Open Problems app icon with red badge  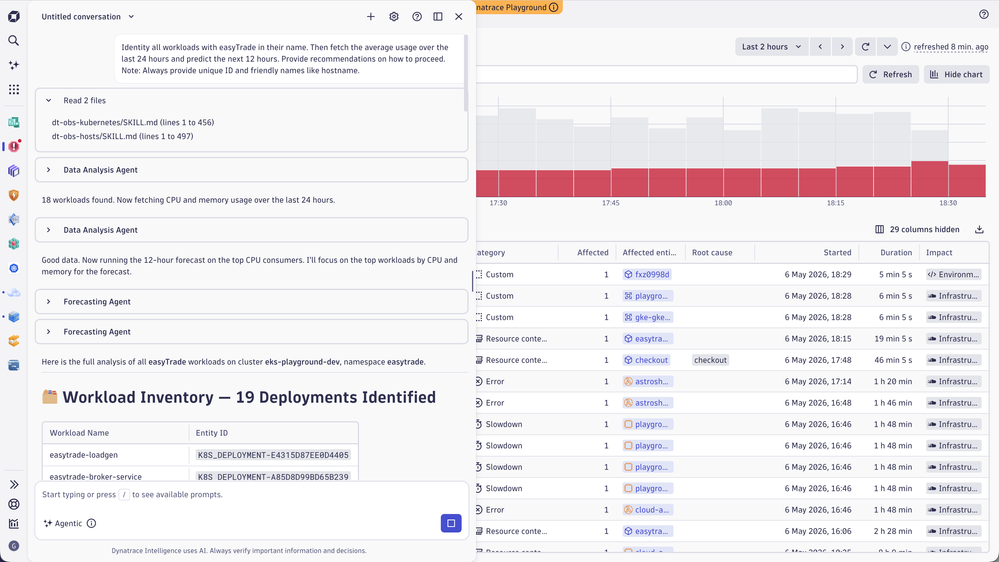(x=13, y=146)
